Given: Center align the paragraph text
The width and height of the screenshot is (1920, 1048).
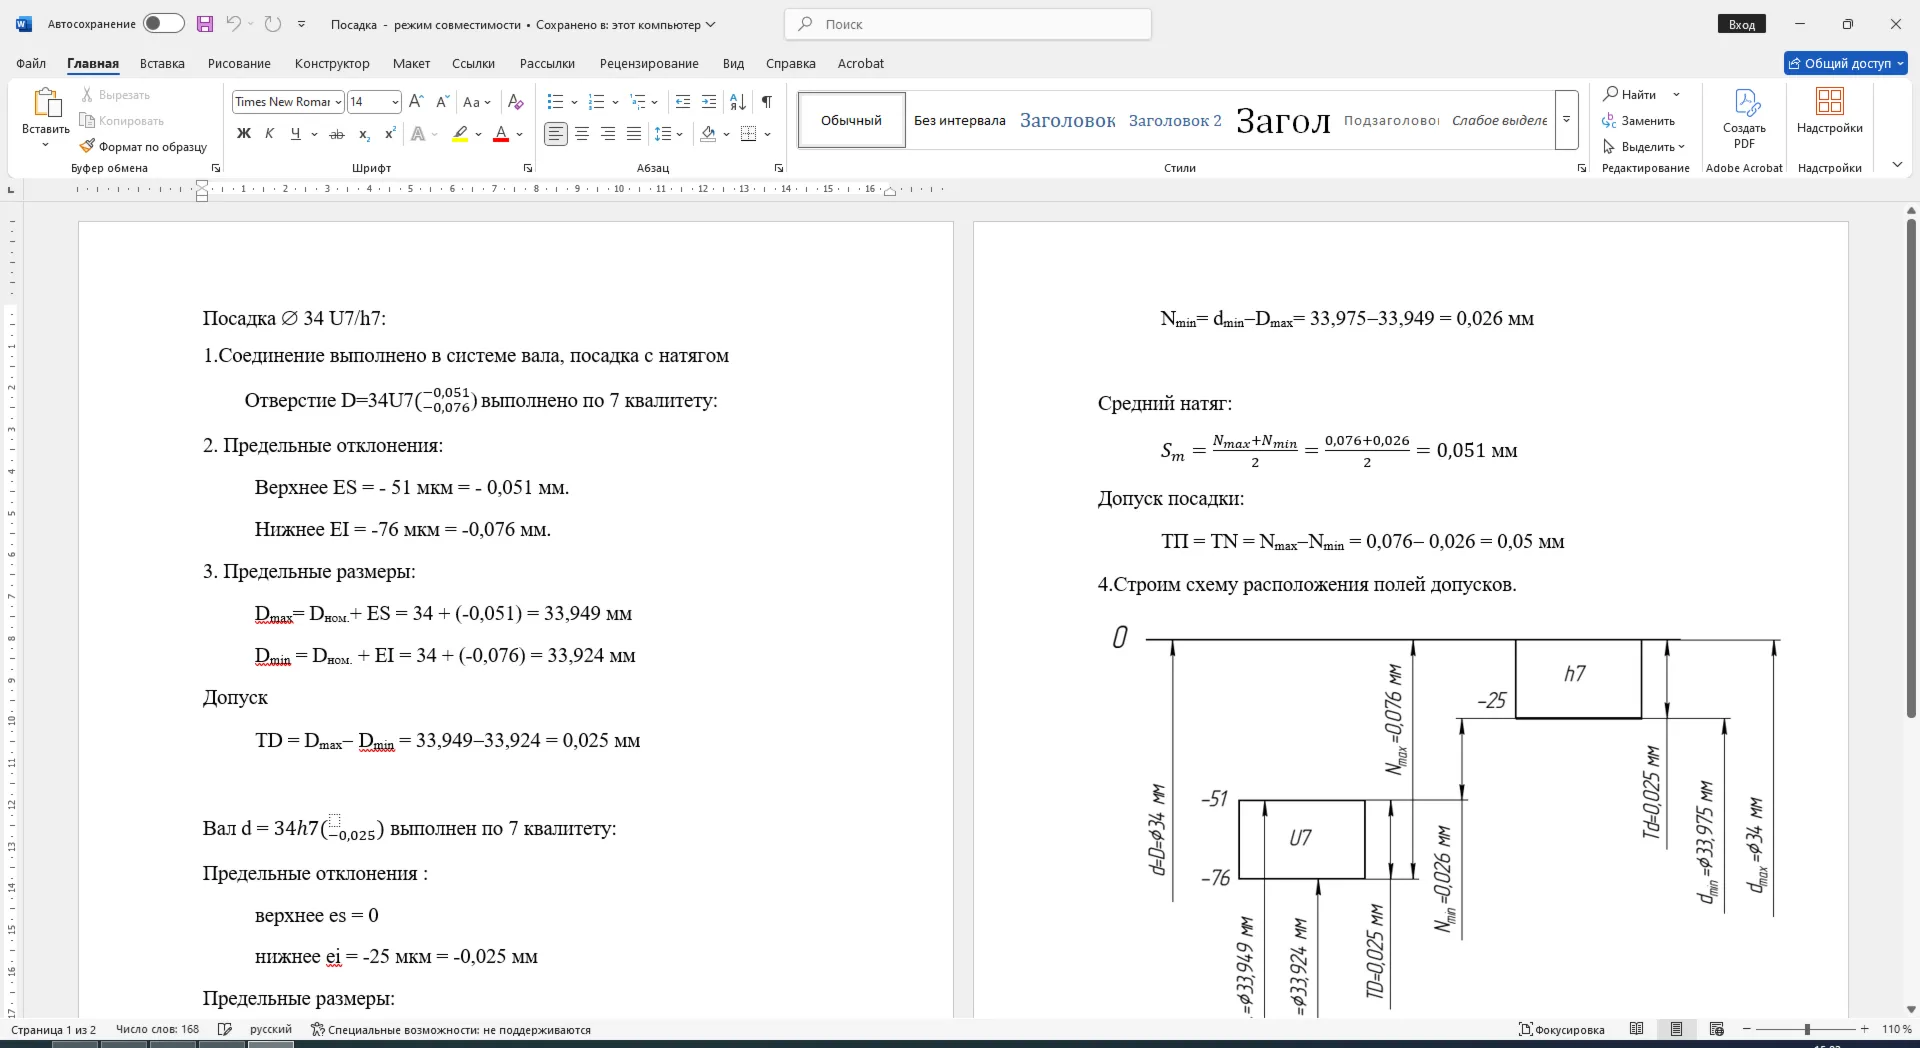Looking at the screenshot, I should [x=582, y=134].
